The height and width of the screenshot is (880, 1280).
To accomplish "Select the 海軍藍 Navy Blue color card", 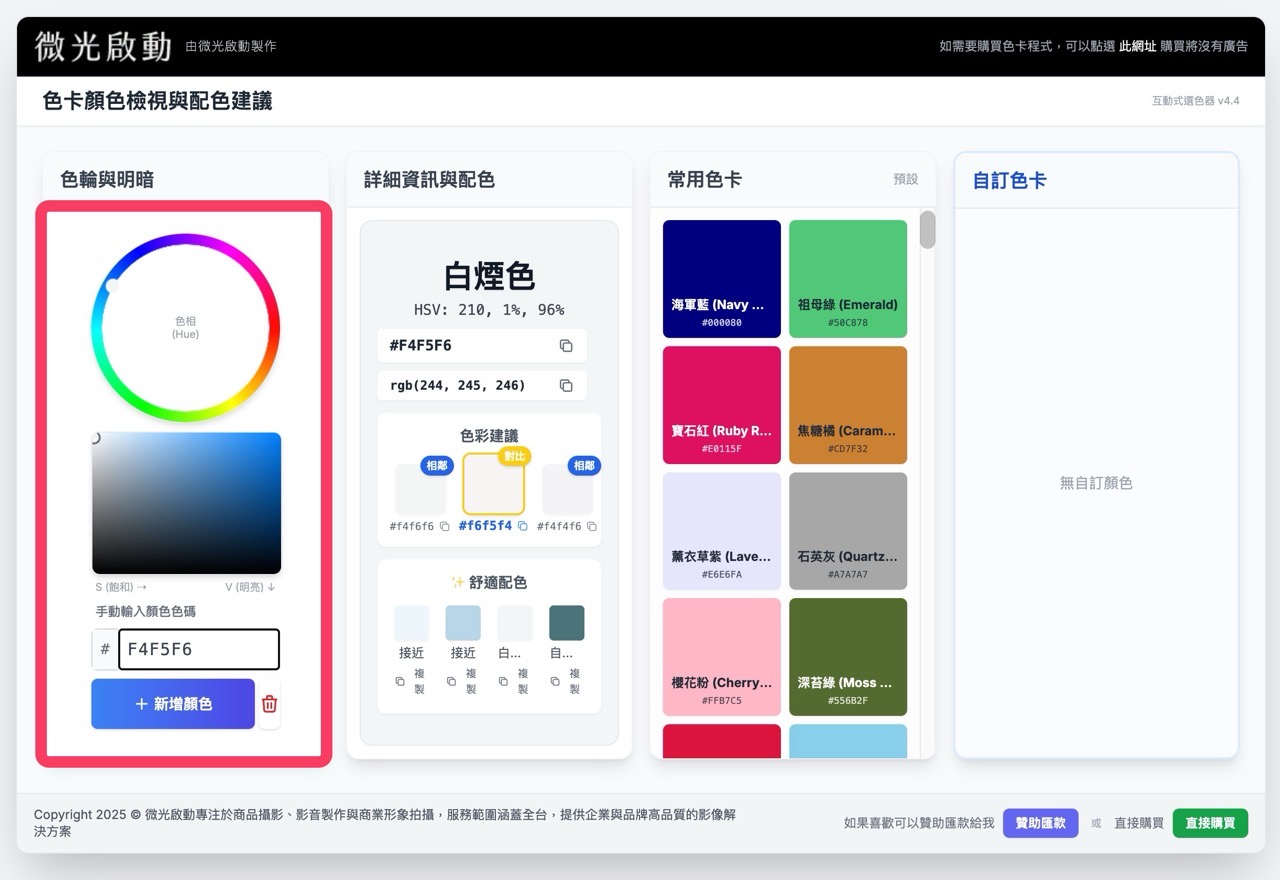I will [x=721, y=279].
